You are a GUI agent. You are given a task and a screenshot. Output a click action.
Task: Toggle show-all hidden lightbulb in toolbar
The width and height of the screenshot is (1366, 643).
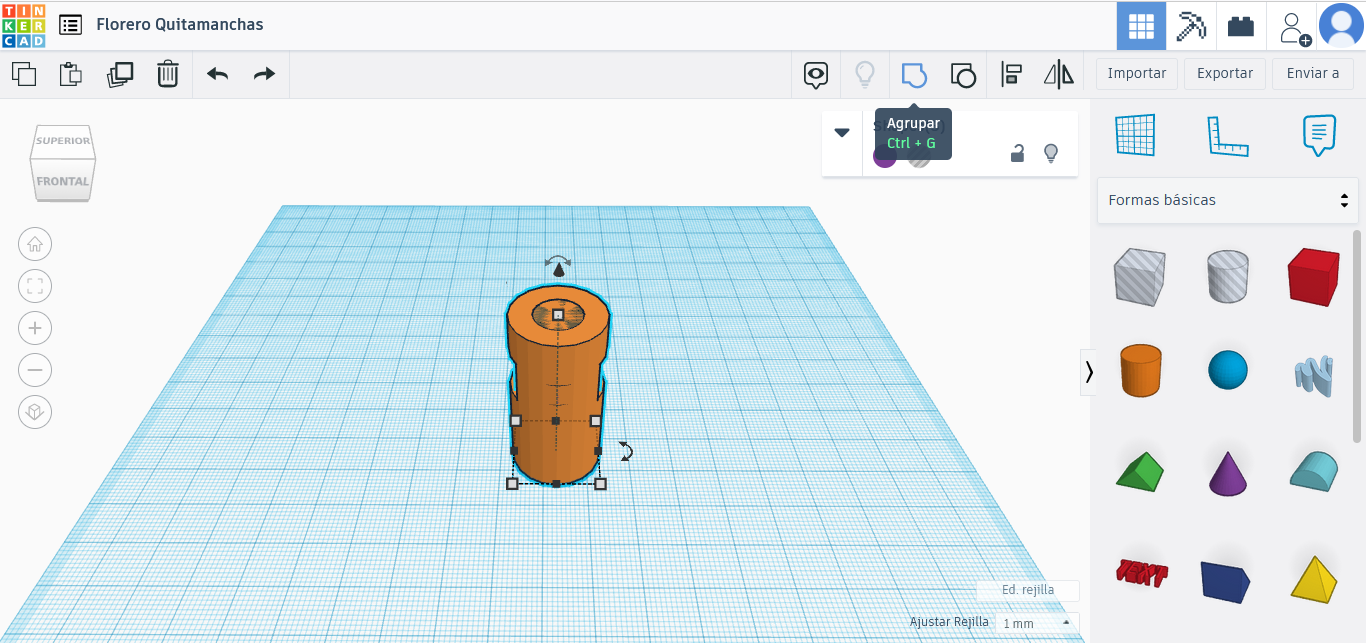coord(865,74)
